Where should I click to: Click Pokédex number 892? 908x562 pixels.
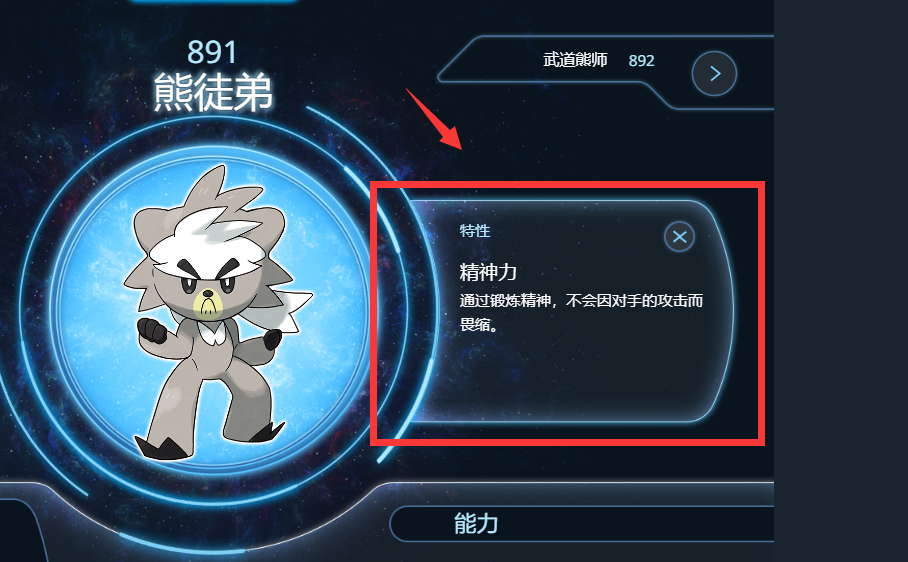[x=641, y=61]
